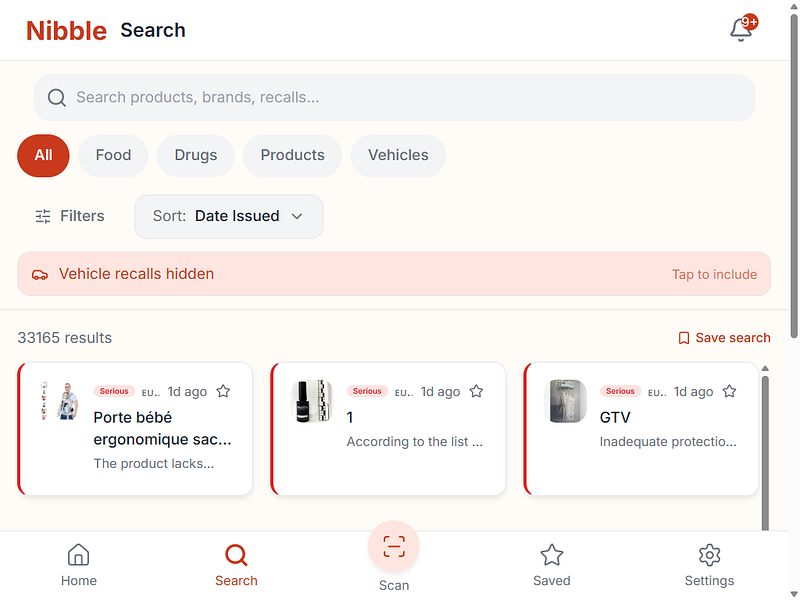Focus the search products input field
The image size is (800, 600).
click(394, 97)
